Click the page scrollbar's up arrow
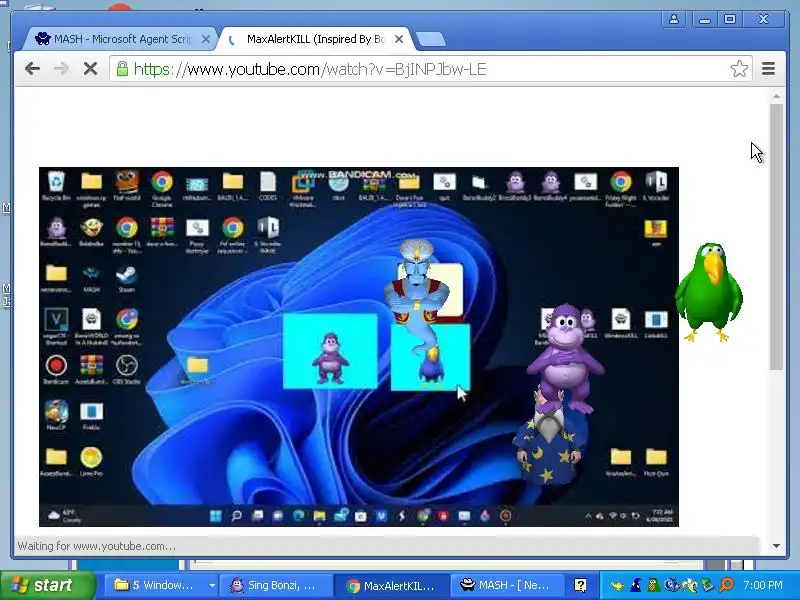The height and width of the screenshot is (600, 800). pyautogui.click(x=777, y=96)
